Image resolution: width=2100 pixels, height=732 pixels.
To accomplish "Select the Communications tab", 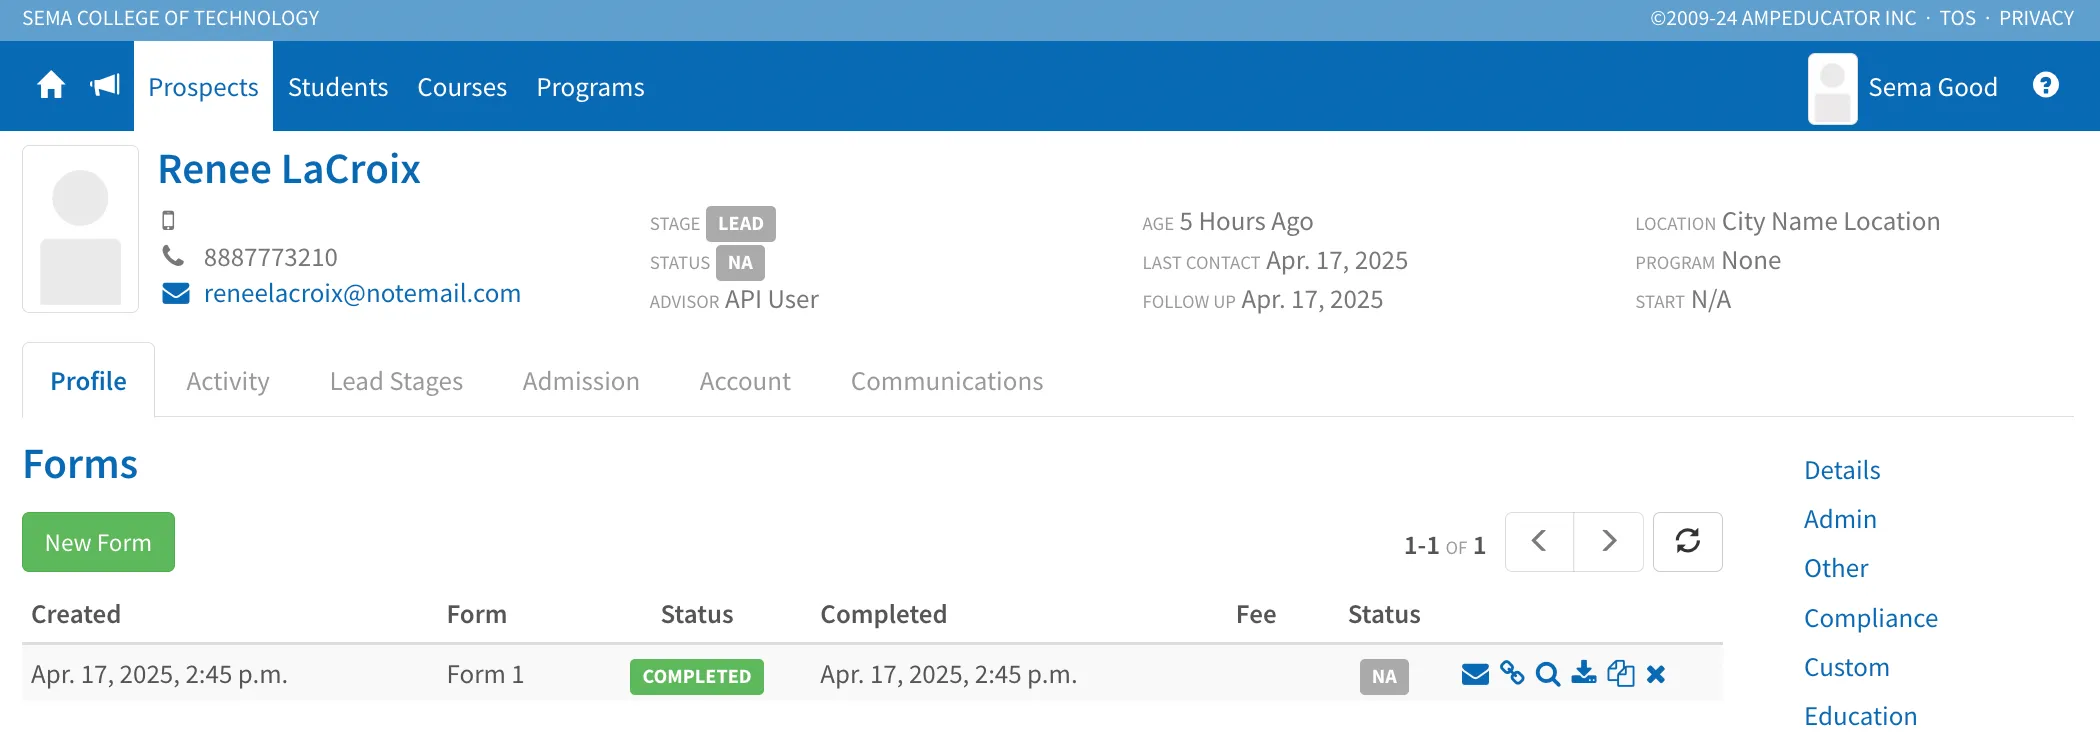I will coord(947,381).
